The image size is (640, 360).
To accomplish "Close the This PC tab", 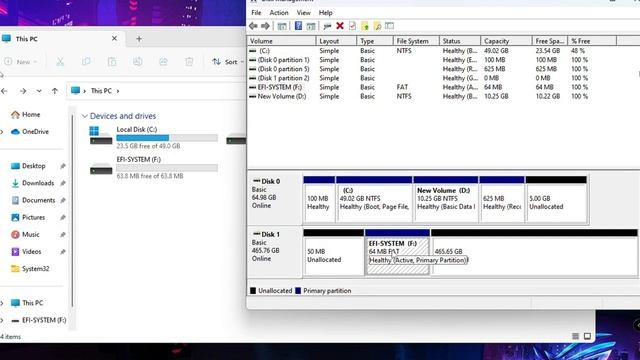I will pos(114,38).
